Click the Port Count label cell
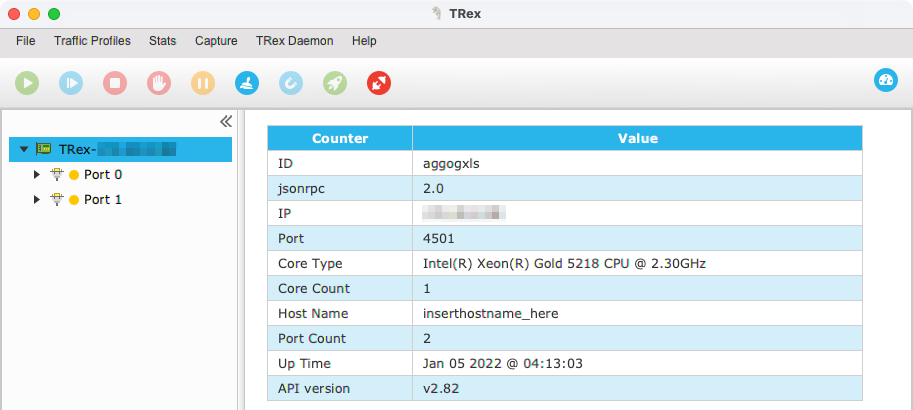Viewport: 913px width, 410px height. coord(340,338)
